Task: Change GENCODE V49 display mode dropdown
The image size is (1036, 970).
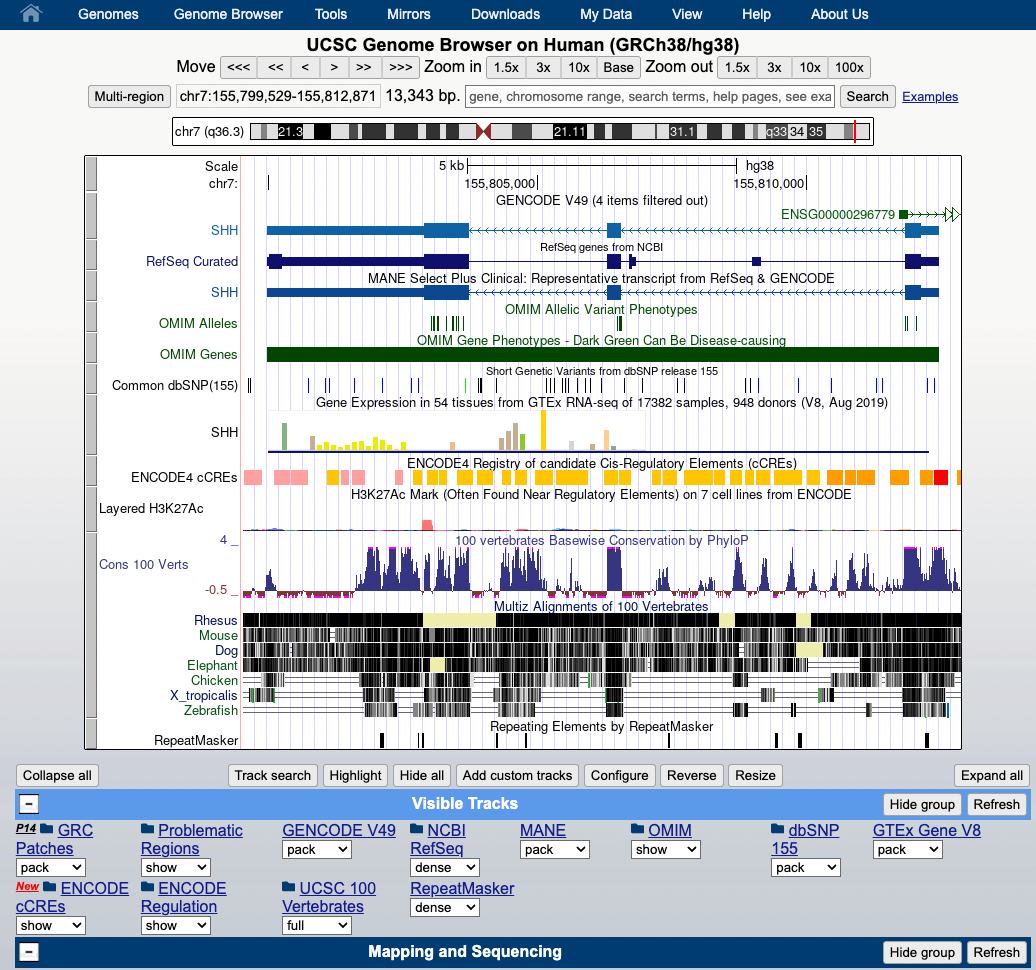Action: pos(316,849)
